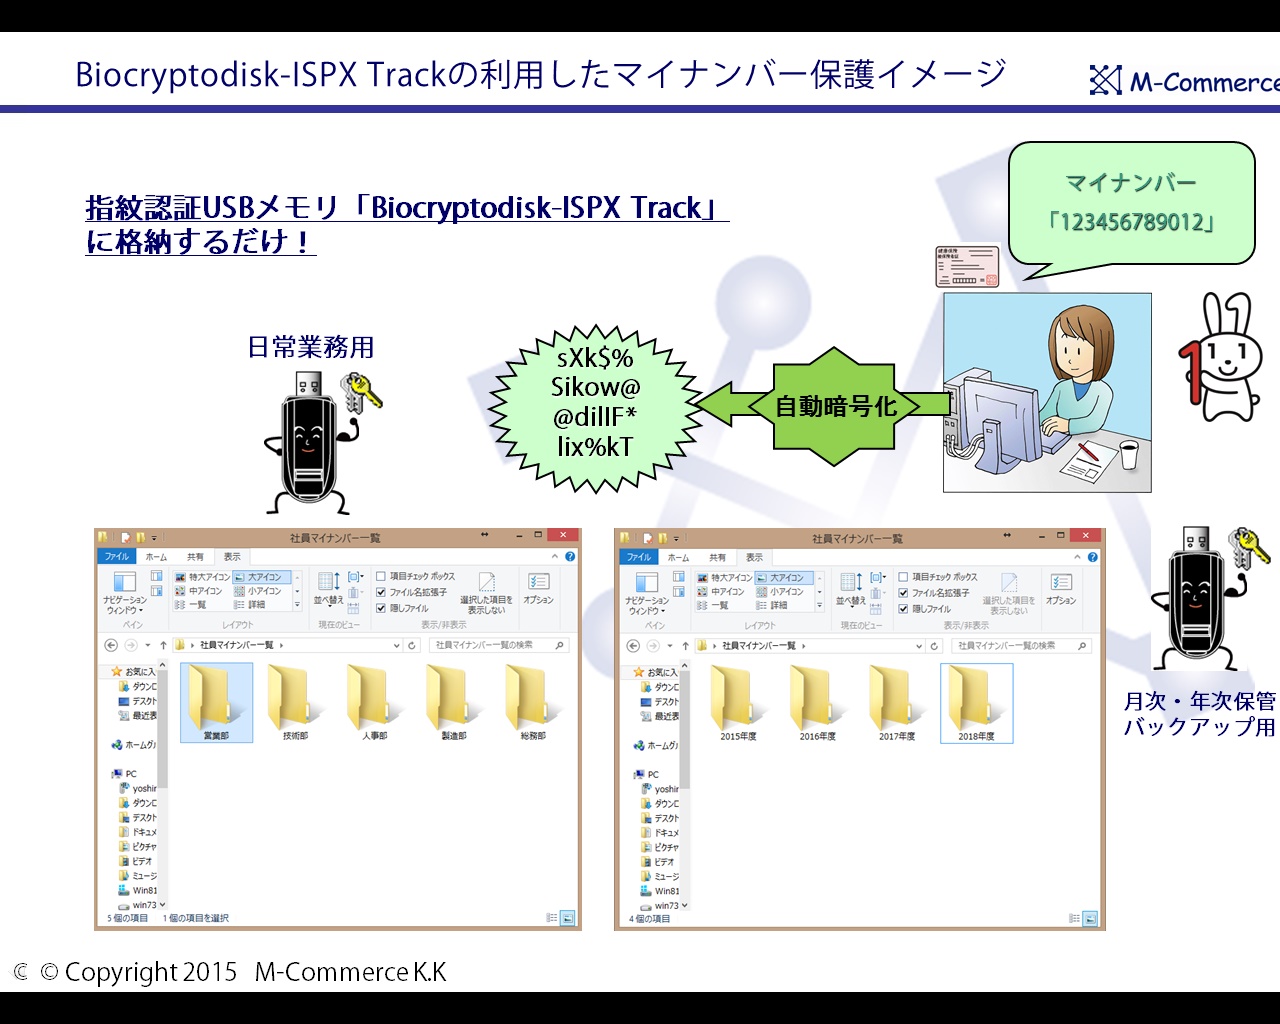1280x1024 pixels.
Task: Select Win81 drive in 営業部 window navigation pane
Action: [x=138, y=890]
